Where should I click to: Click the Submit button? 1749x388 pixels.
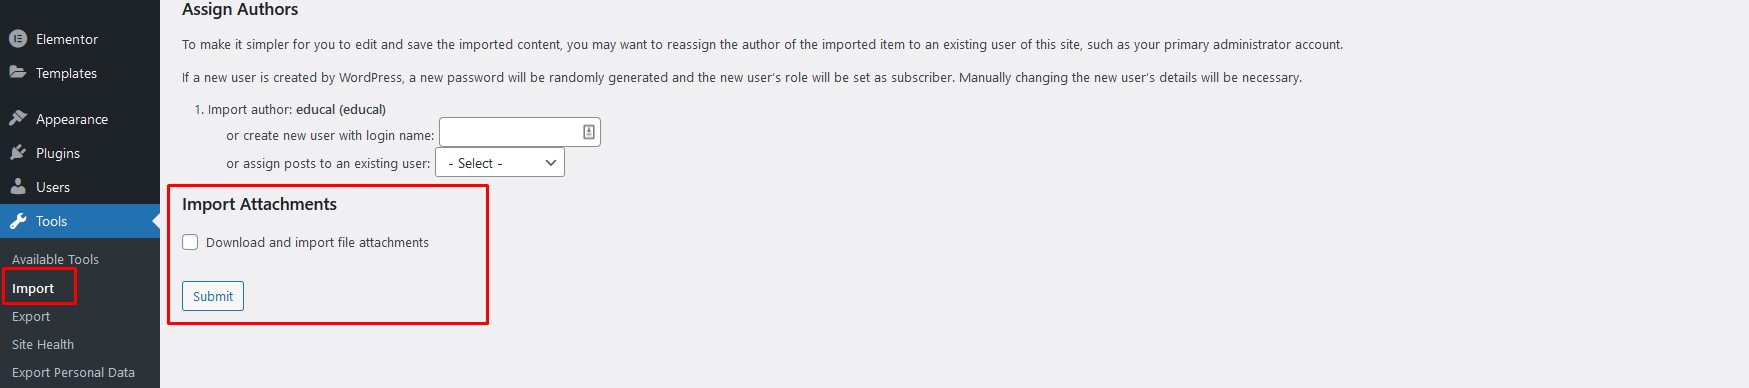click(x=213, y=296)
